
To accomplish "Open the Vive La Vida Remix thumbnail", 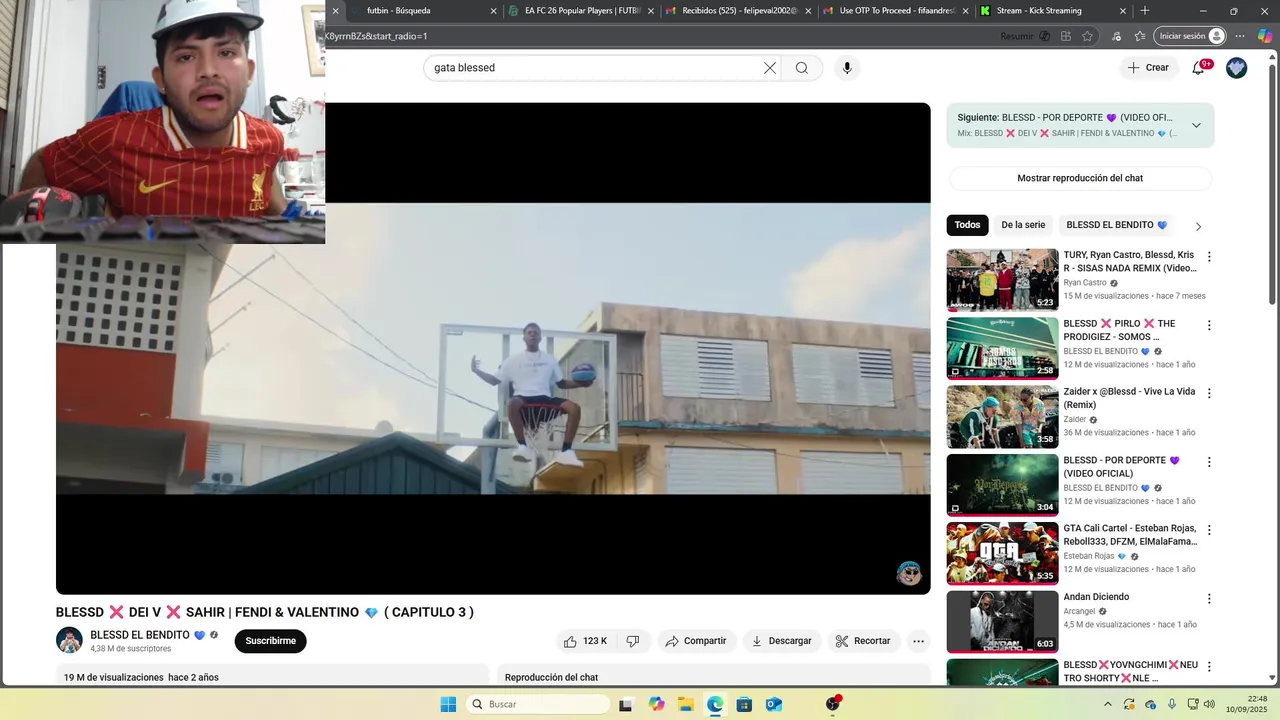I will 1002,417.
